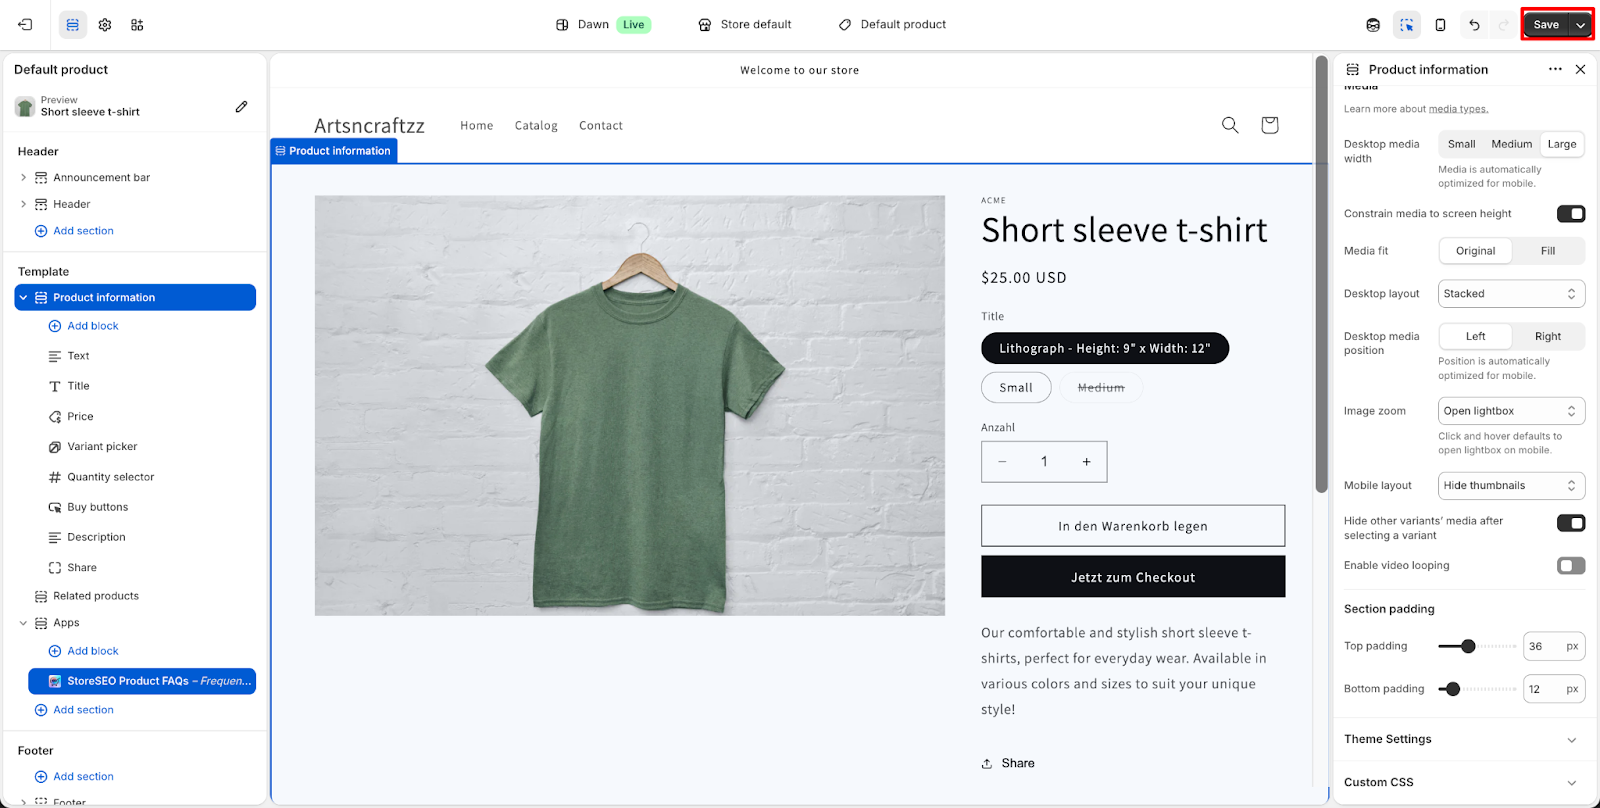Increase quantity with the plus icon
Image resolution: width=1600 pixels, height=808 pixels.
click(x=1086, y=462)
